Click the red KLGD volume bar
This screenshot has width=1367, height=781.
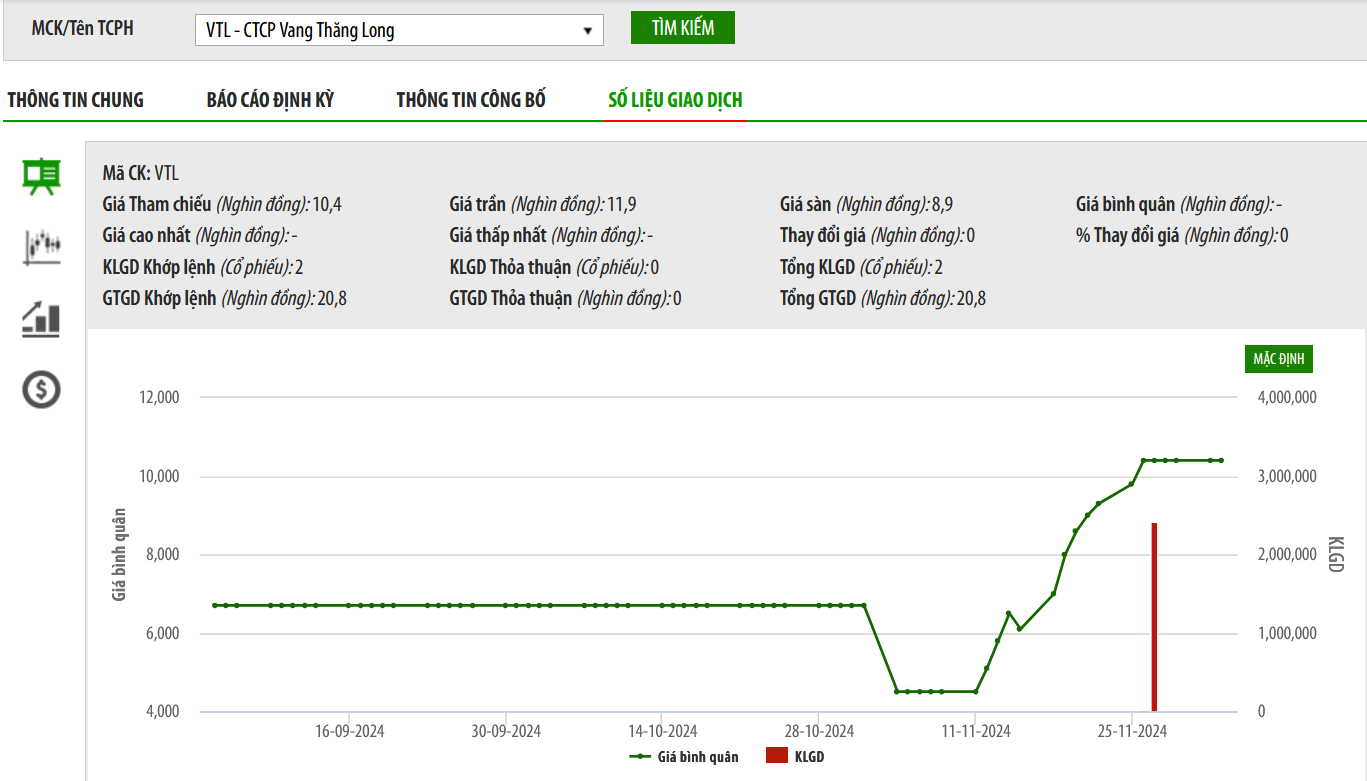pyautogui.click(x=1154, y=615)
